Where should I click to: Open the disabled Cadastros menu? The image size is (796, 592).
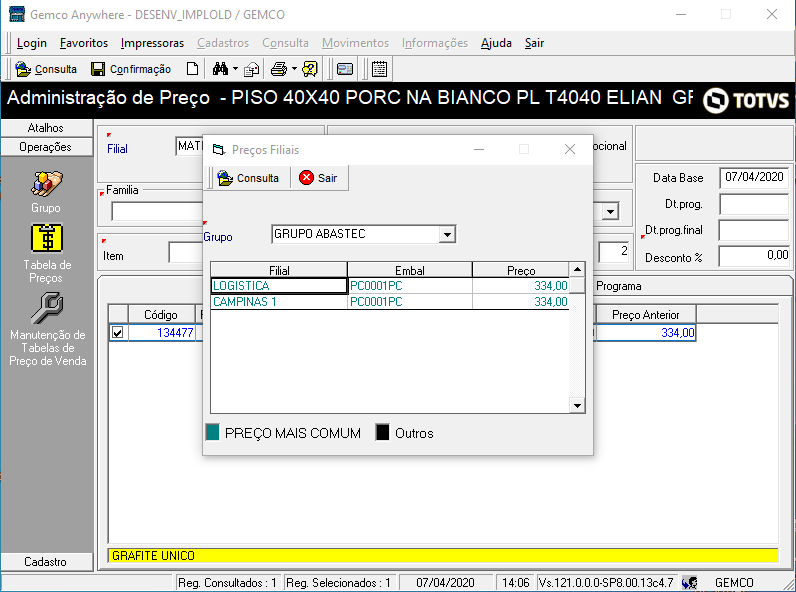tap(223, 43)
